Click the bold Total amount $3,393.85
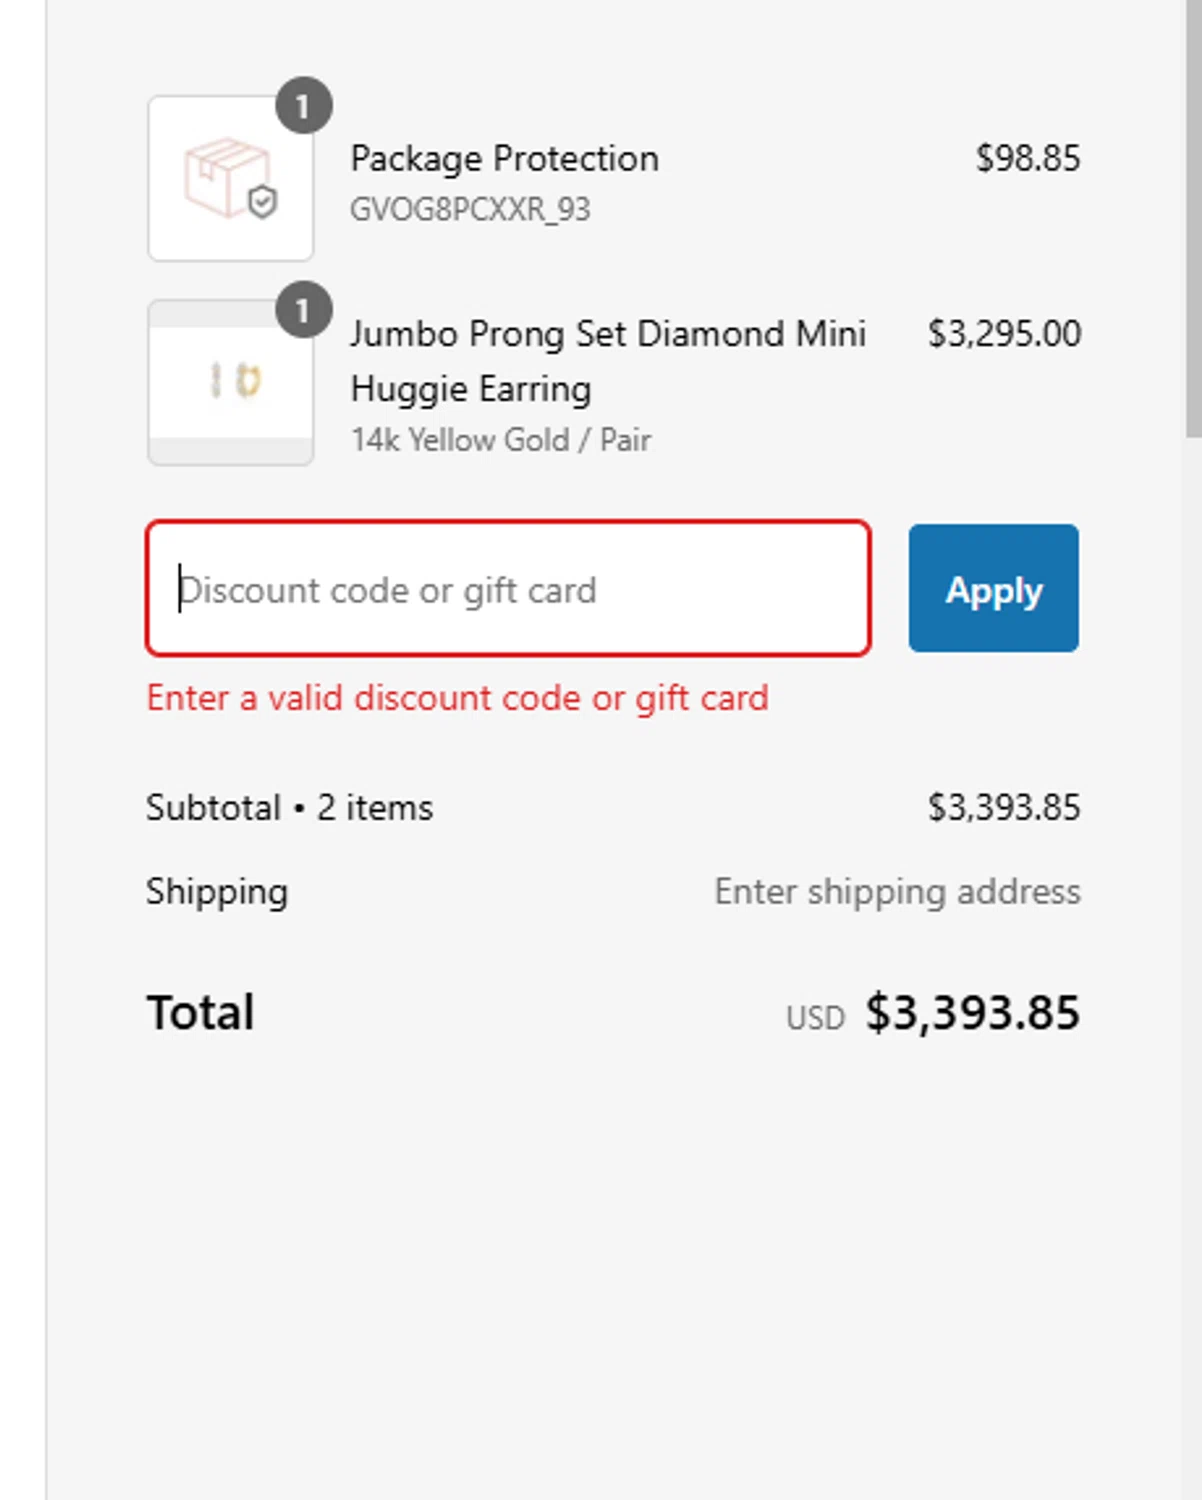Image resolution: width=1202 pixels, height=1500 pixels. click(x=972, y=1013)
